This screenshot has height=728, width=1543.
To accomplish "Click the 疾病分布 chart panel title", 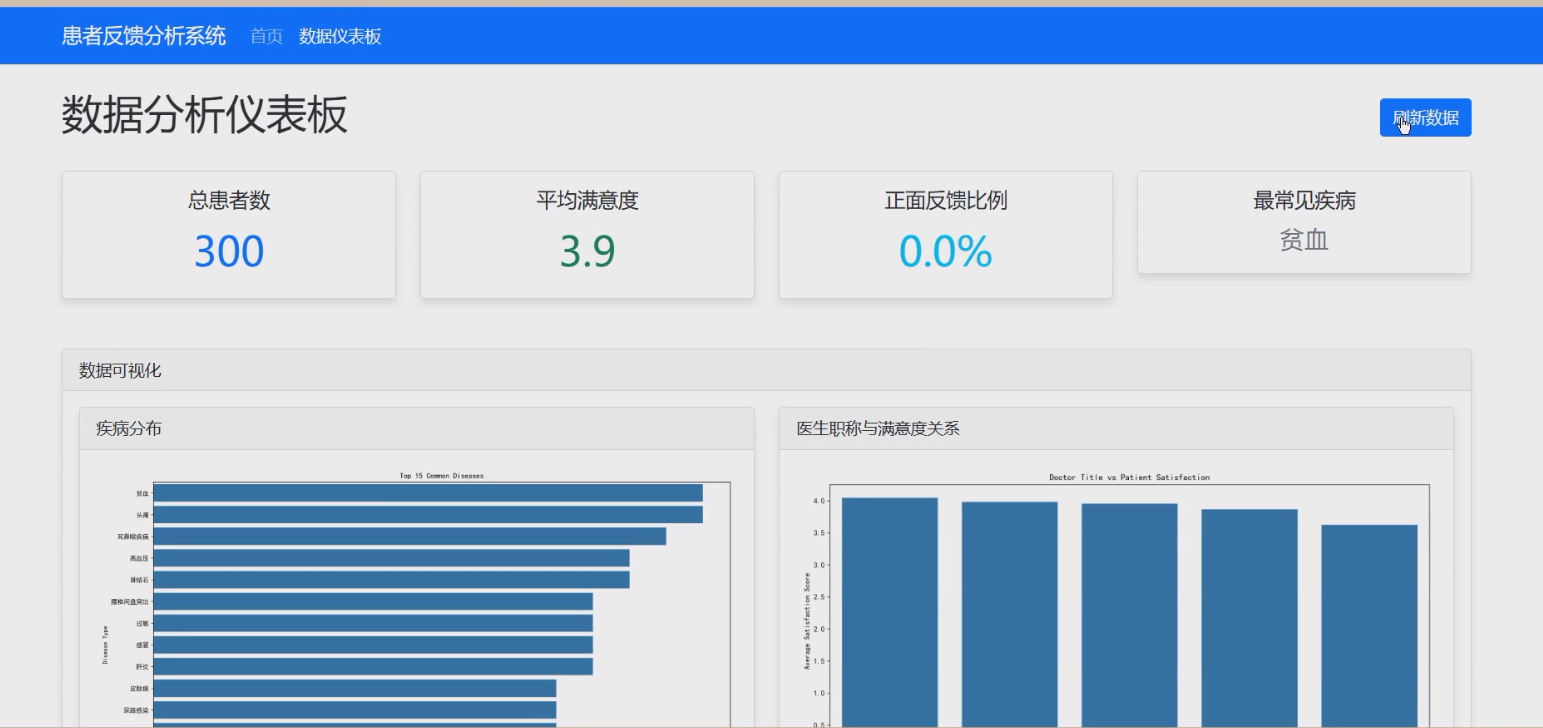I will tap(129, 429).
